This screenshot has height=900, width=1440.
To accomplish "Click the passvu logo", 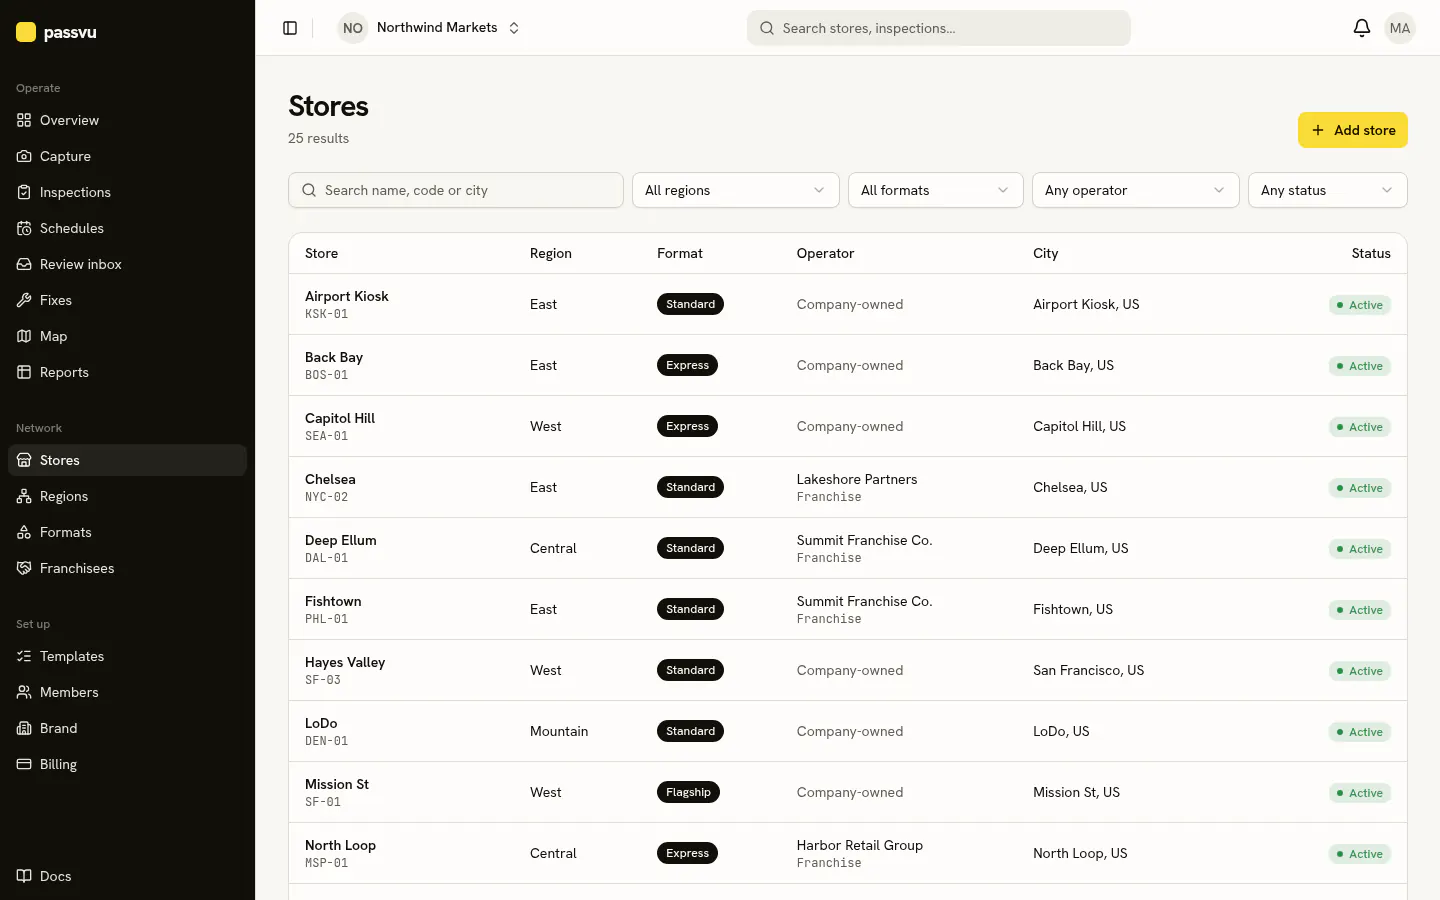I will 56,32.
